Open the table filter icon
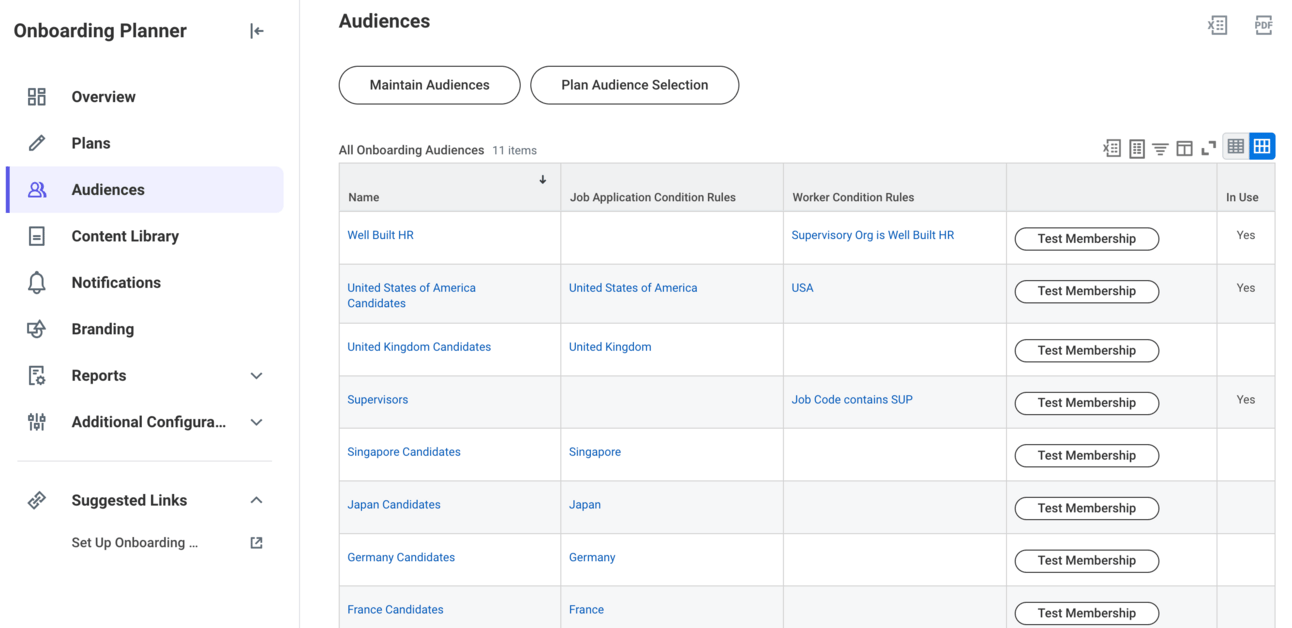This screenshot has width=1292, height=628. [x=1160, y=149]
